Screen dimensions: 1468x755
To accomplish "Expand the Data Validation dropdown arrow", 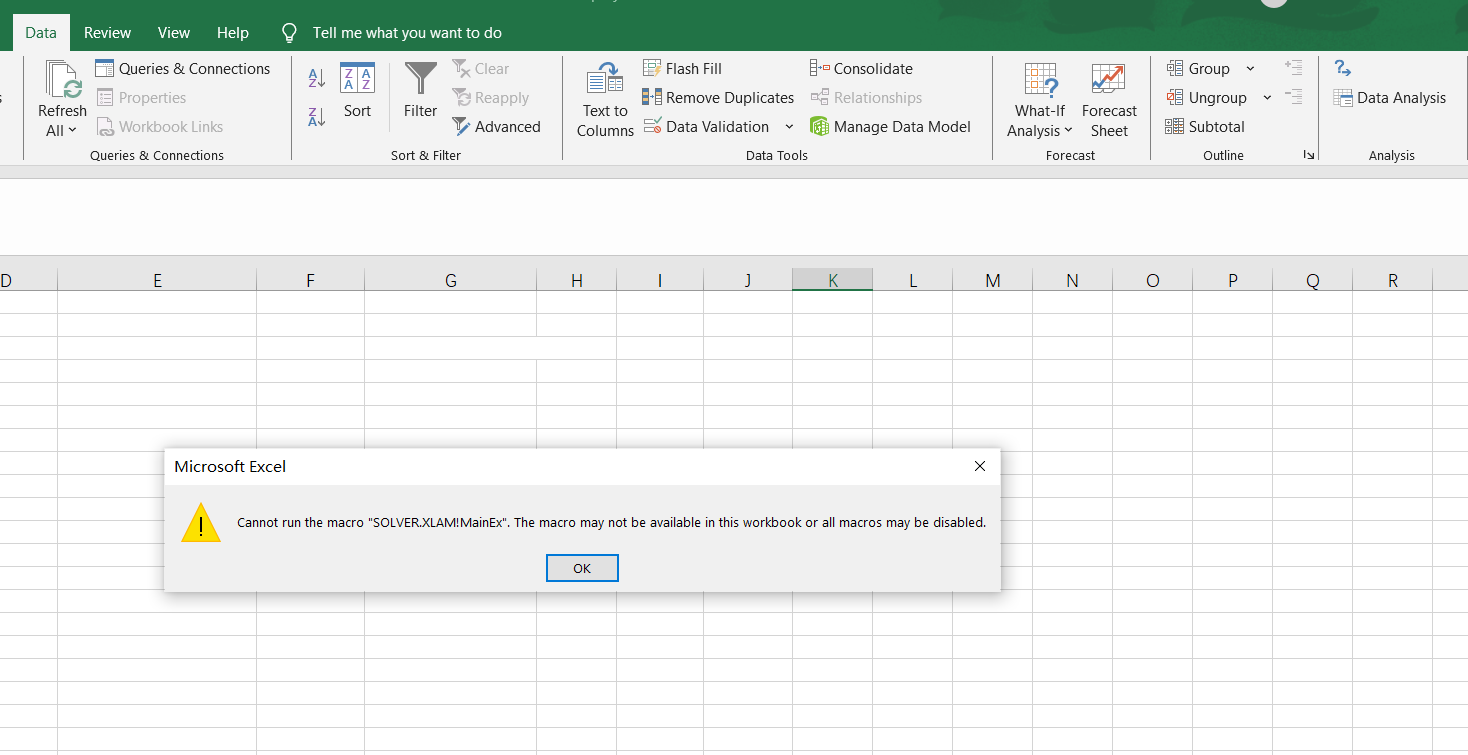I will tap(789, 126).
